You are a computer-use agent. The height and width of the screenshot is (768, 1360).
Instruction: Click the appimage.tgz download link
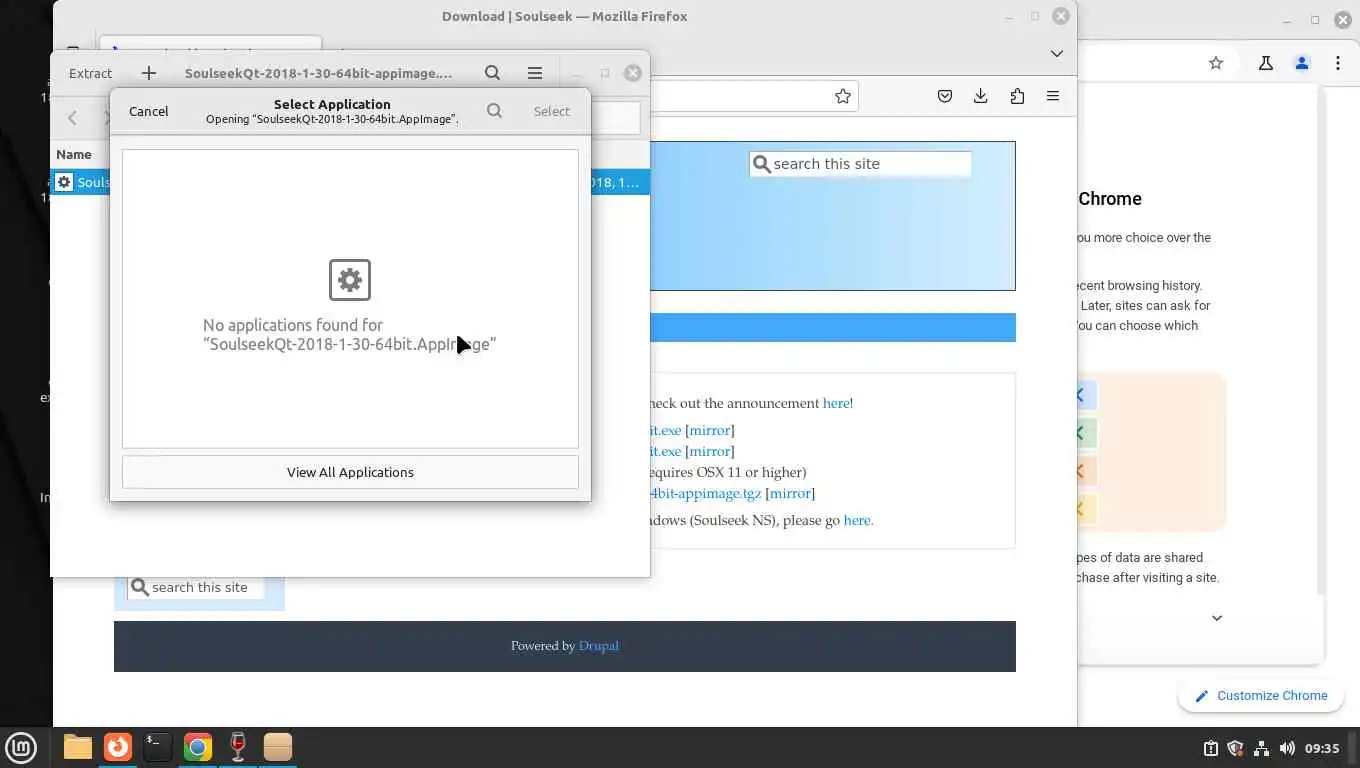pos(705,493)
